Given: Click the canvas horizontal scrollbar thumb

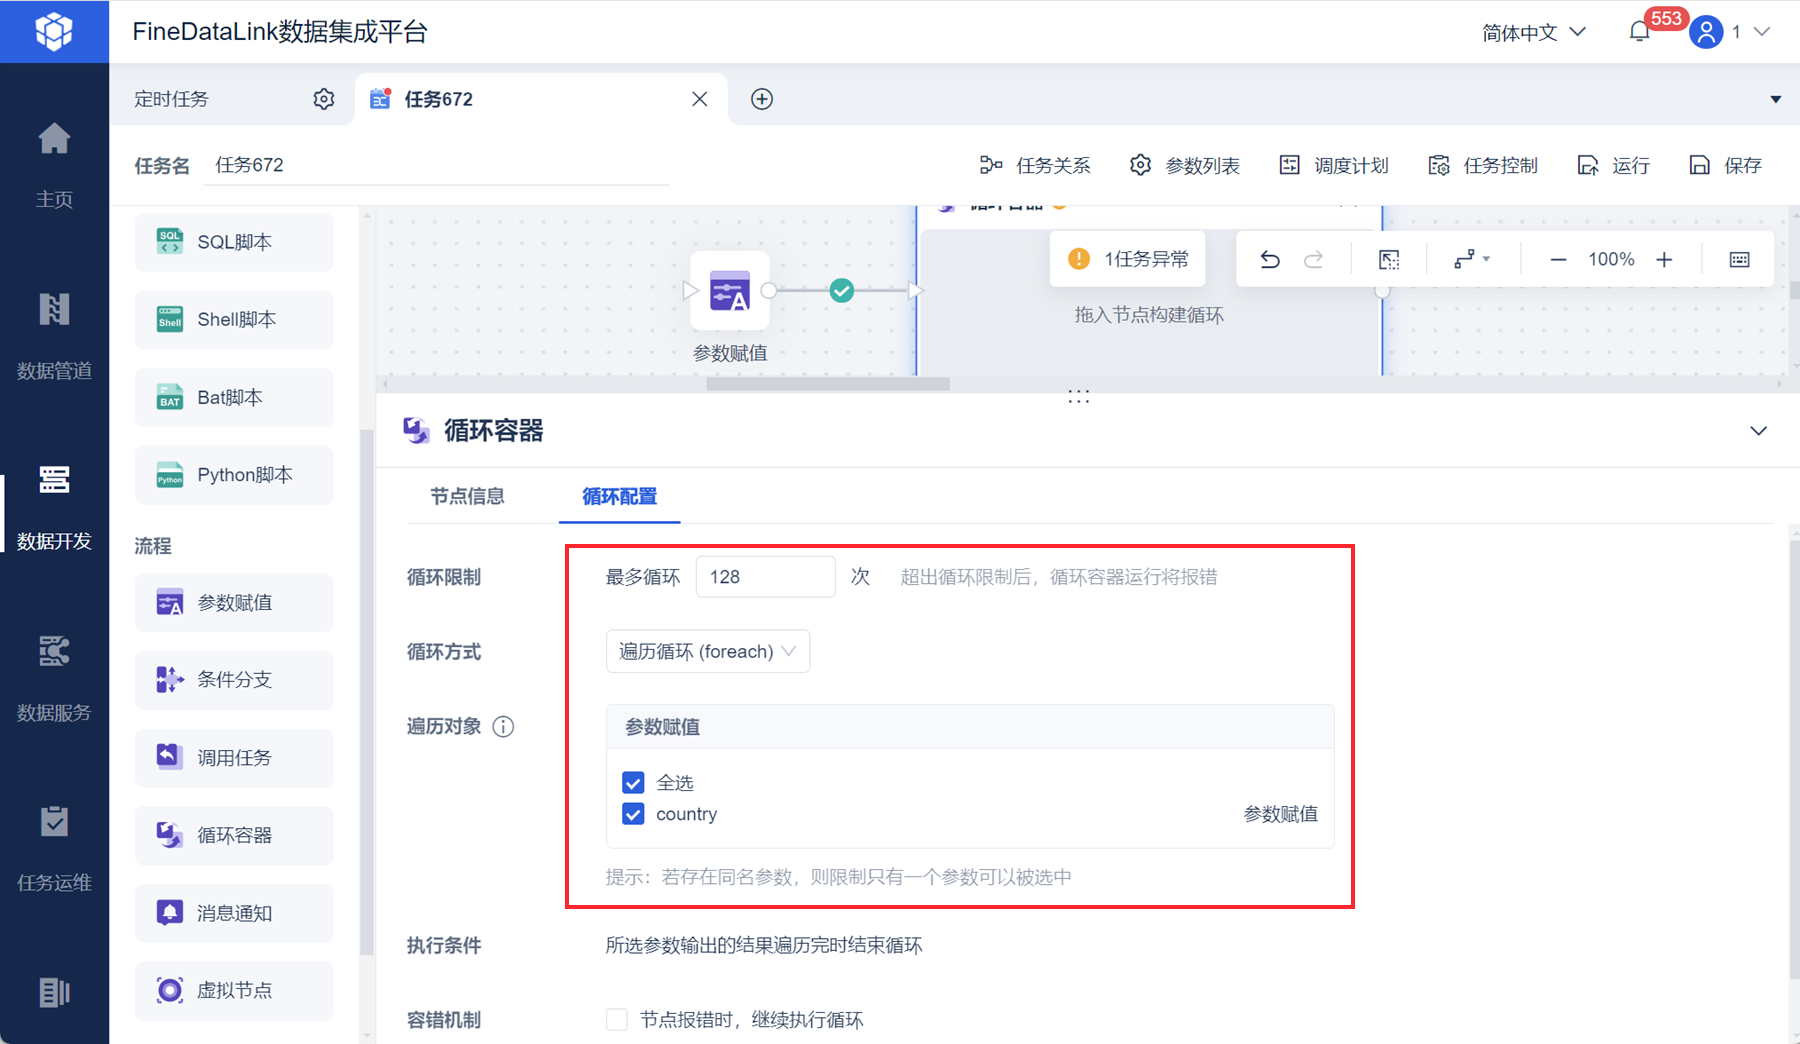Looking at the screenshot, I should [x=828, y=384].
